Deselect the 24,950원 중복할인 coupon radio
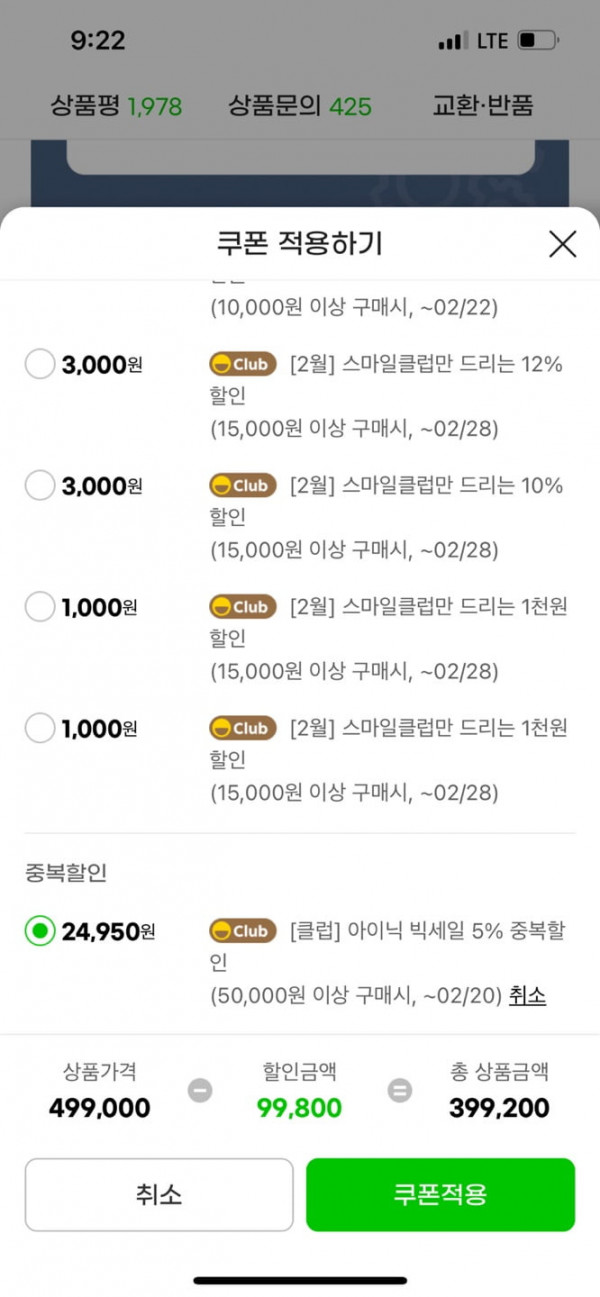Viewport: 600px width, 1297px height. 40,931
